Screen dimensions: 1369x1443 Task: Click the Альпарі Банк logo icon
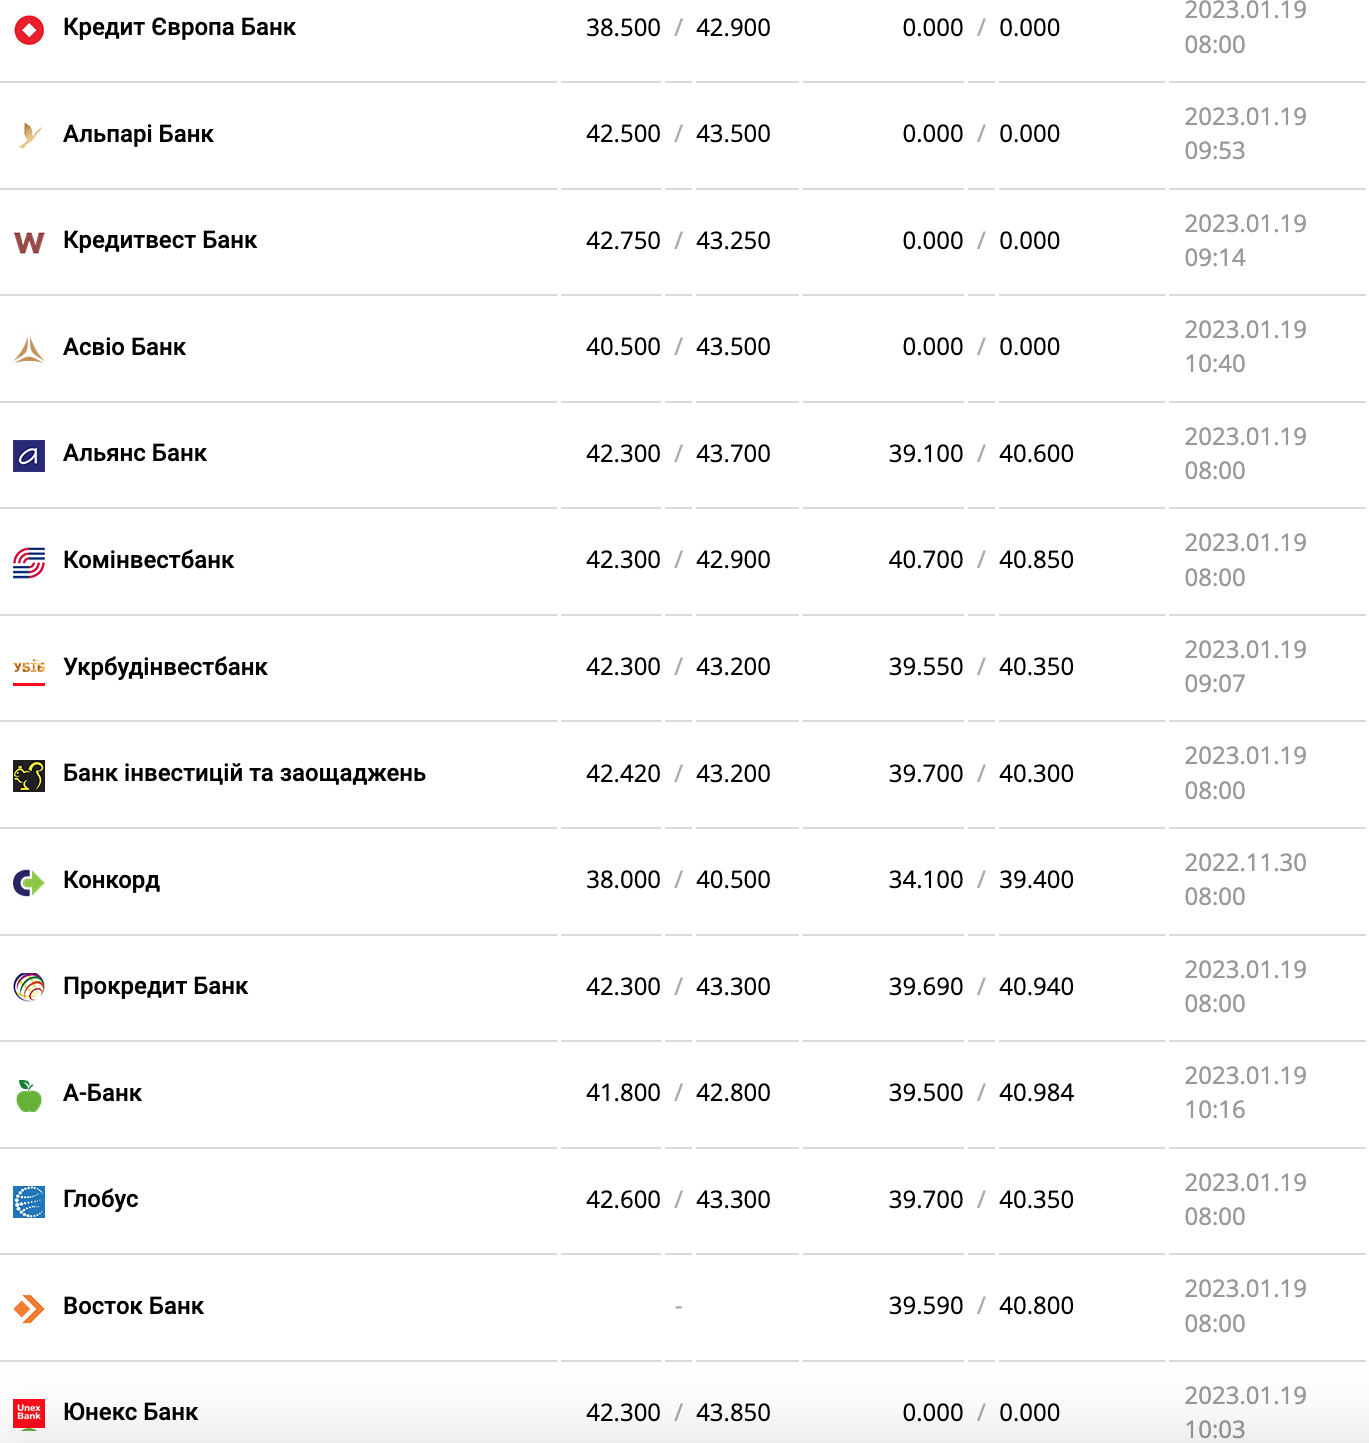coord(29,135)
